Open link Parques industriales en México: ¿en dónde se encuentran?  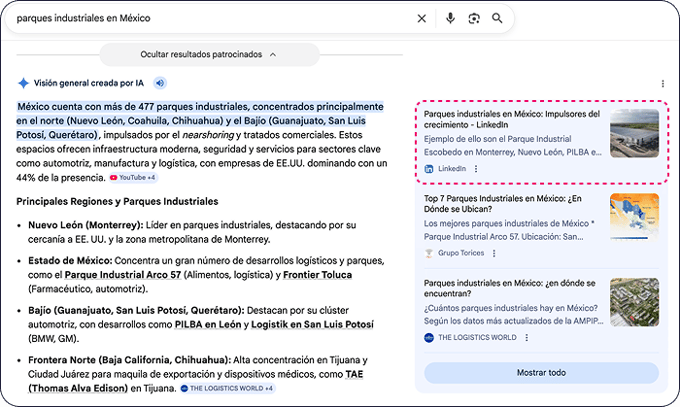(x=510, y=288)
